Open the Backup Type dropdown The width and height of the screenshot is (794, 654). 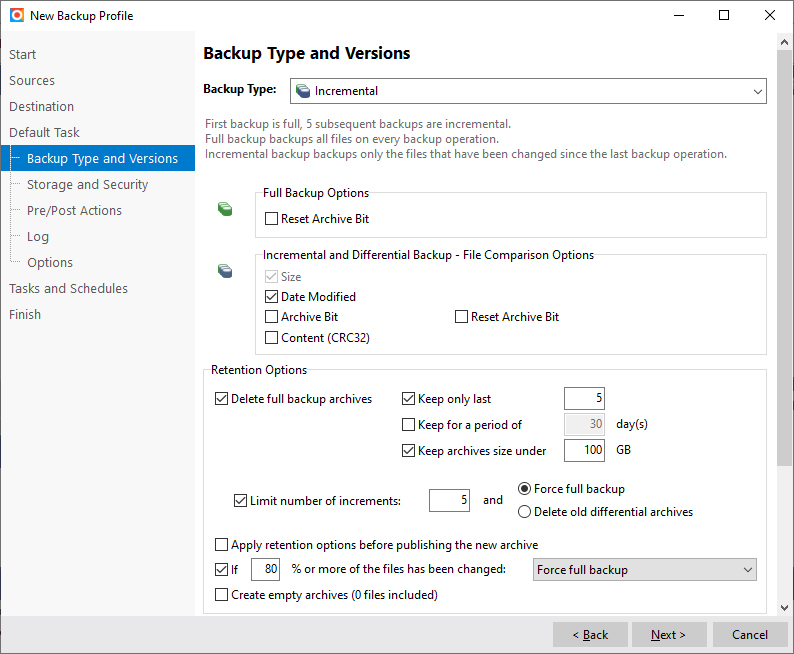tap(528, 91)
